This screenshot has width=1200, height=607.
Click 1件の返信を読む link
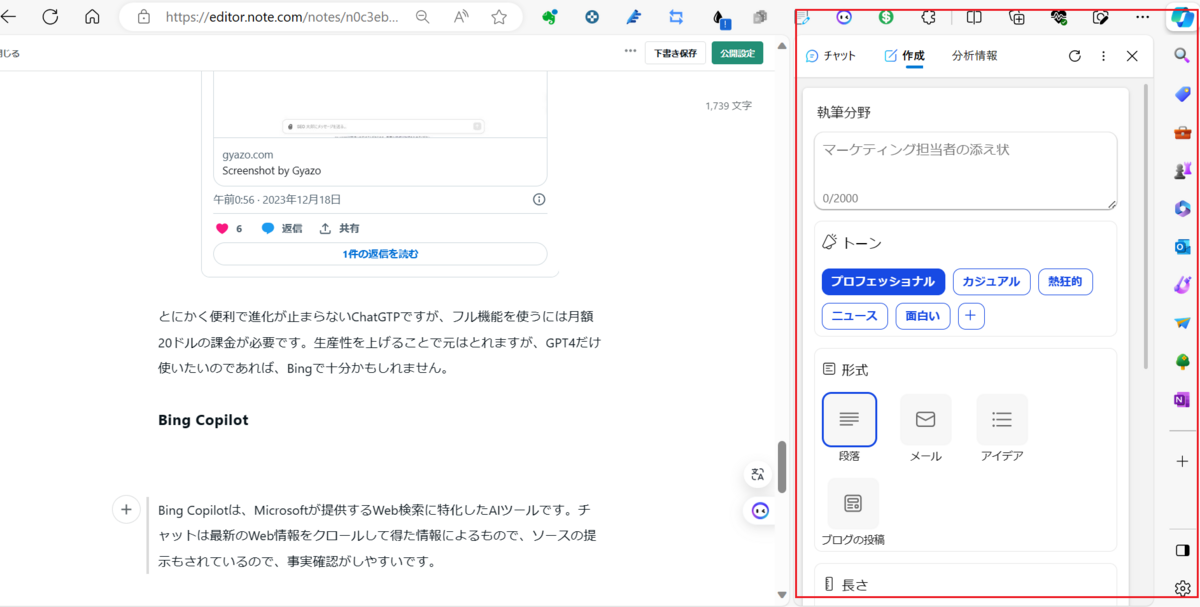[380, 254]
